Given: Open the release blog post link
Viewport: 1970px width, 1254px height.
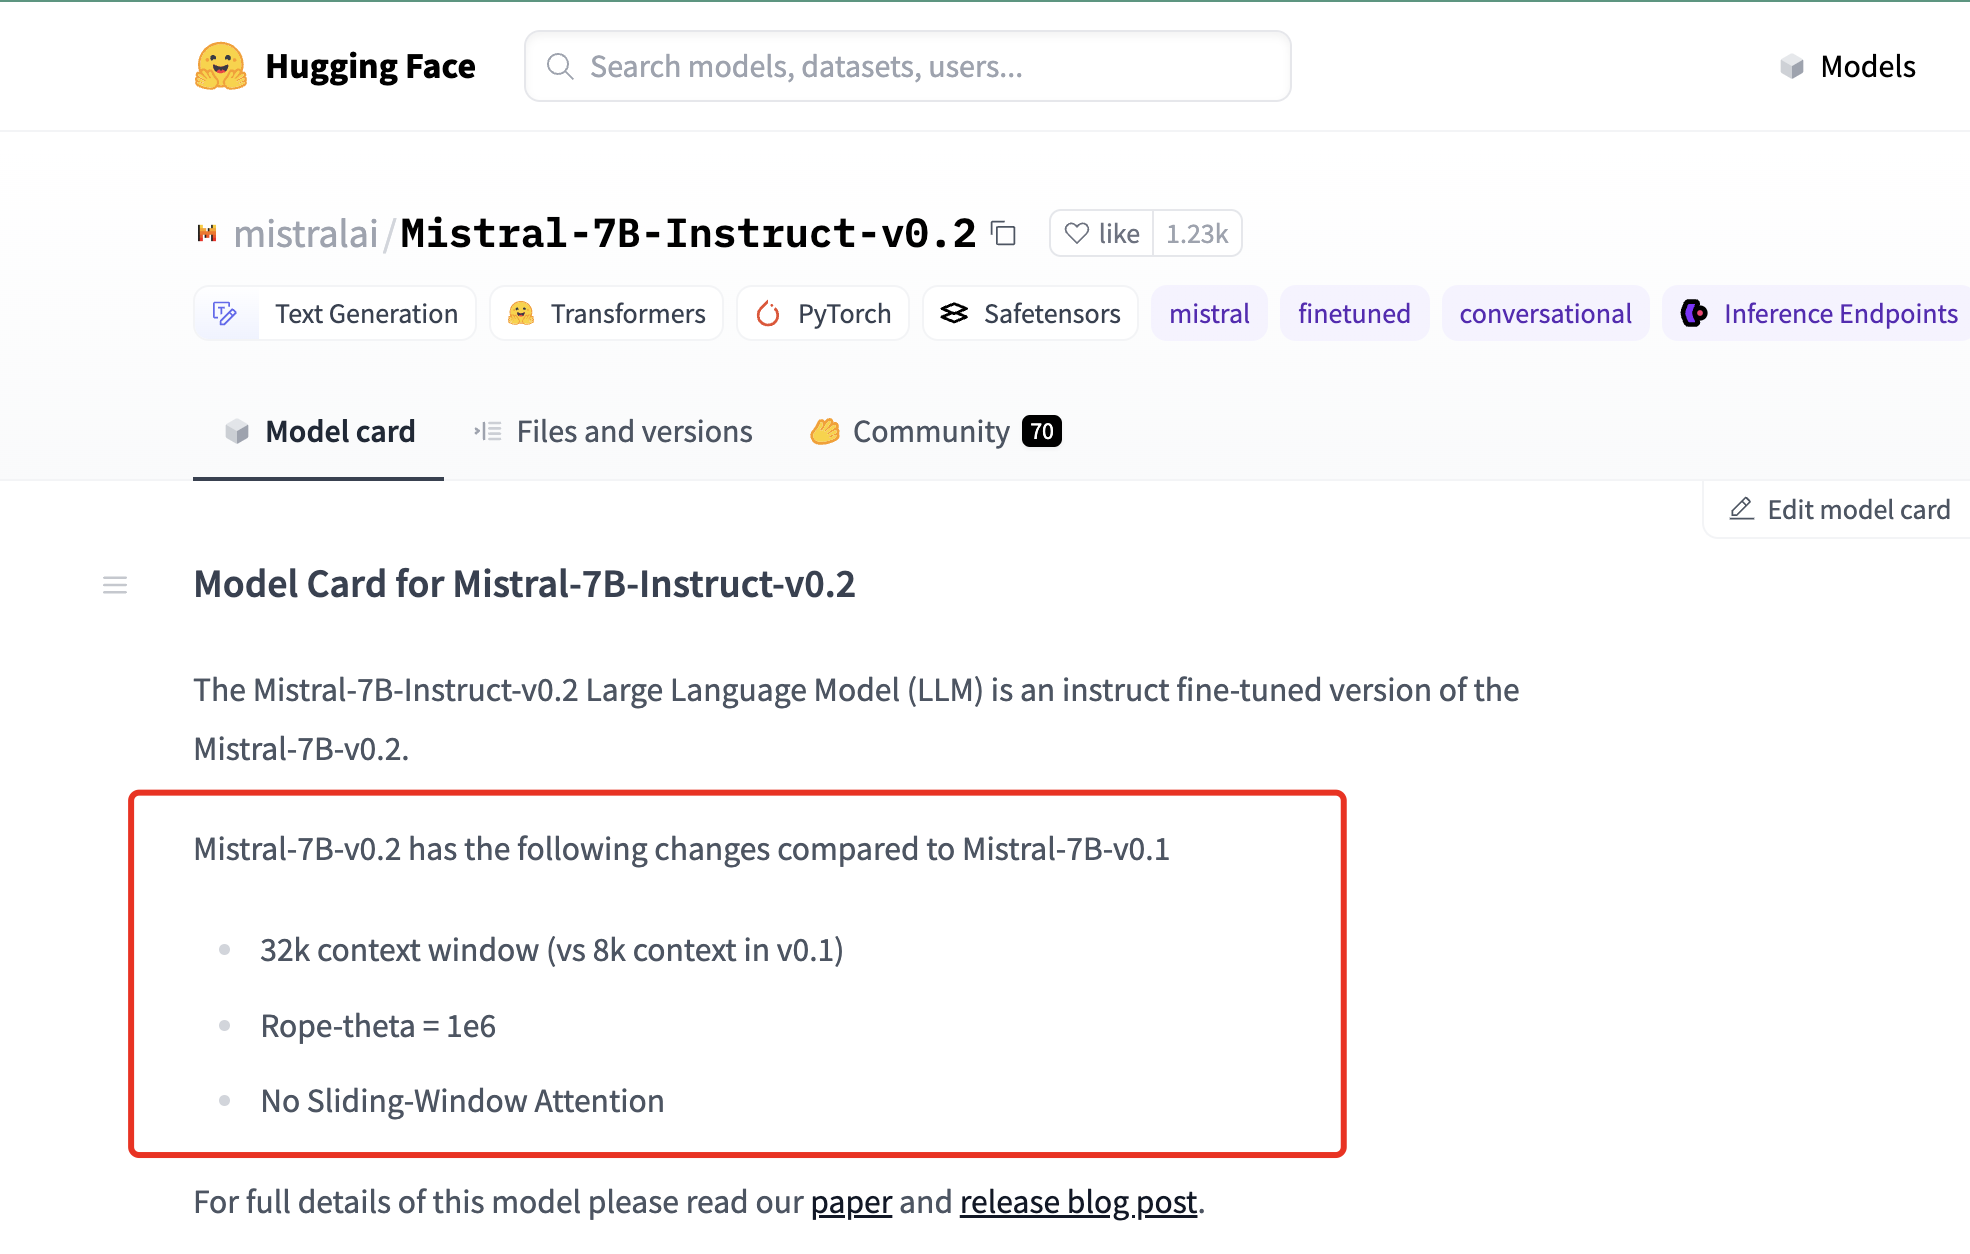Looking at the screenshot, I should tap(1078, 1202).
